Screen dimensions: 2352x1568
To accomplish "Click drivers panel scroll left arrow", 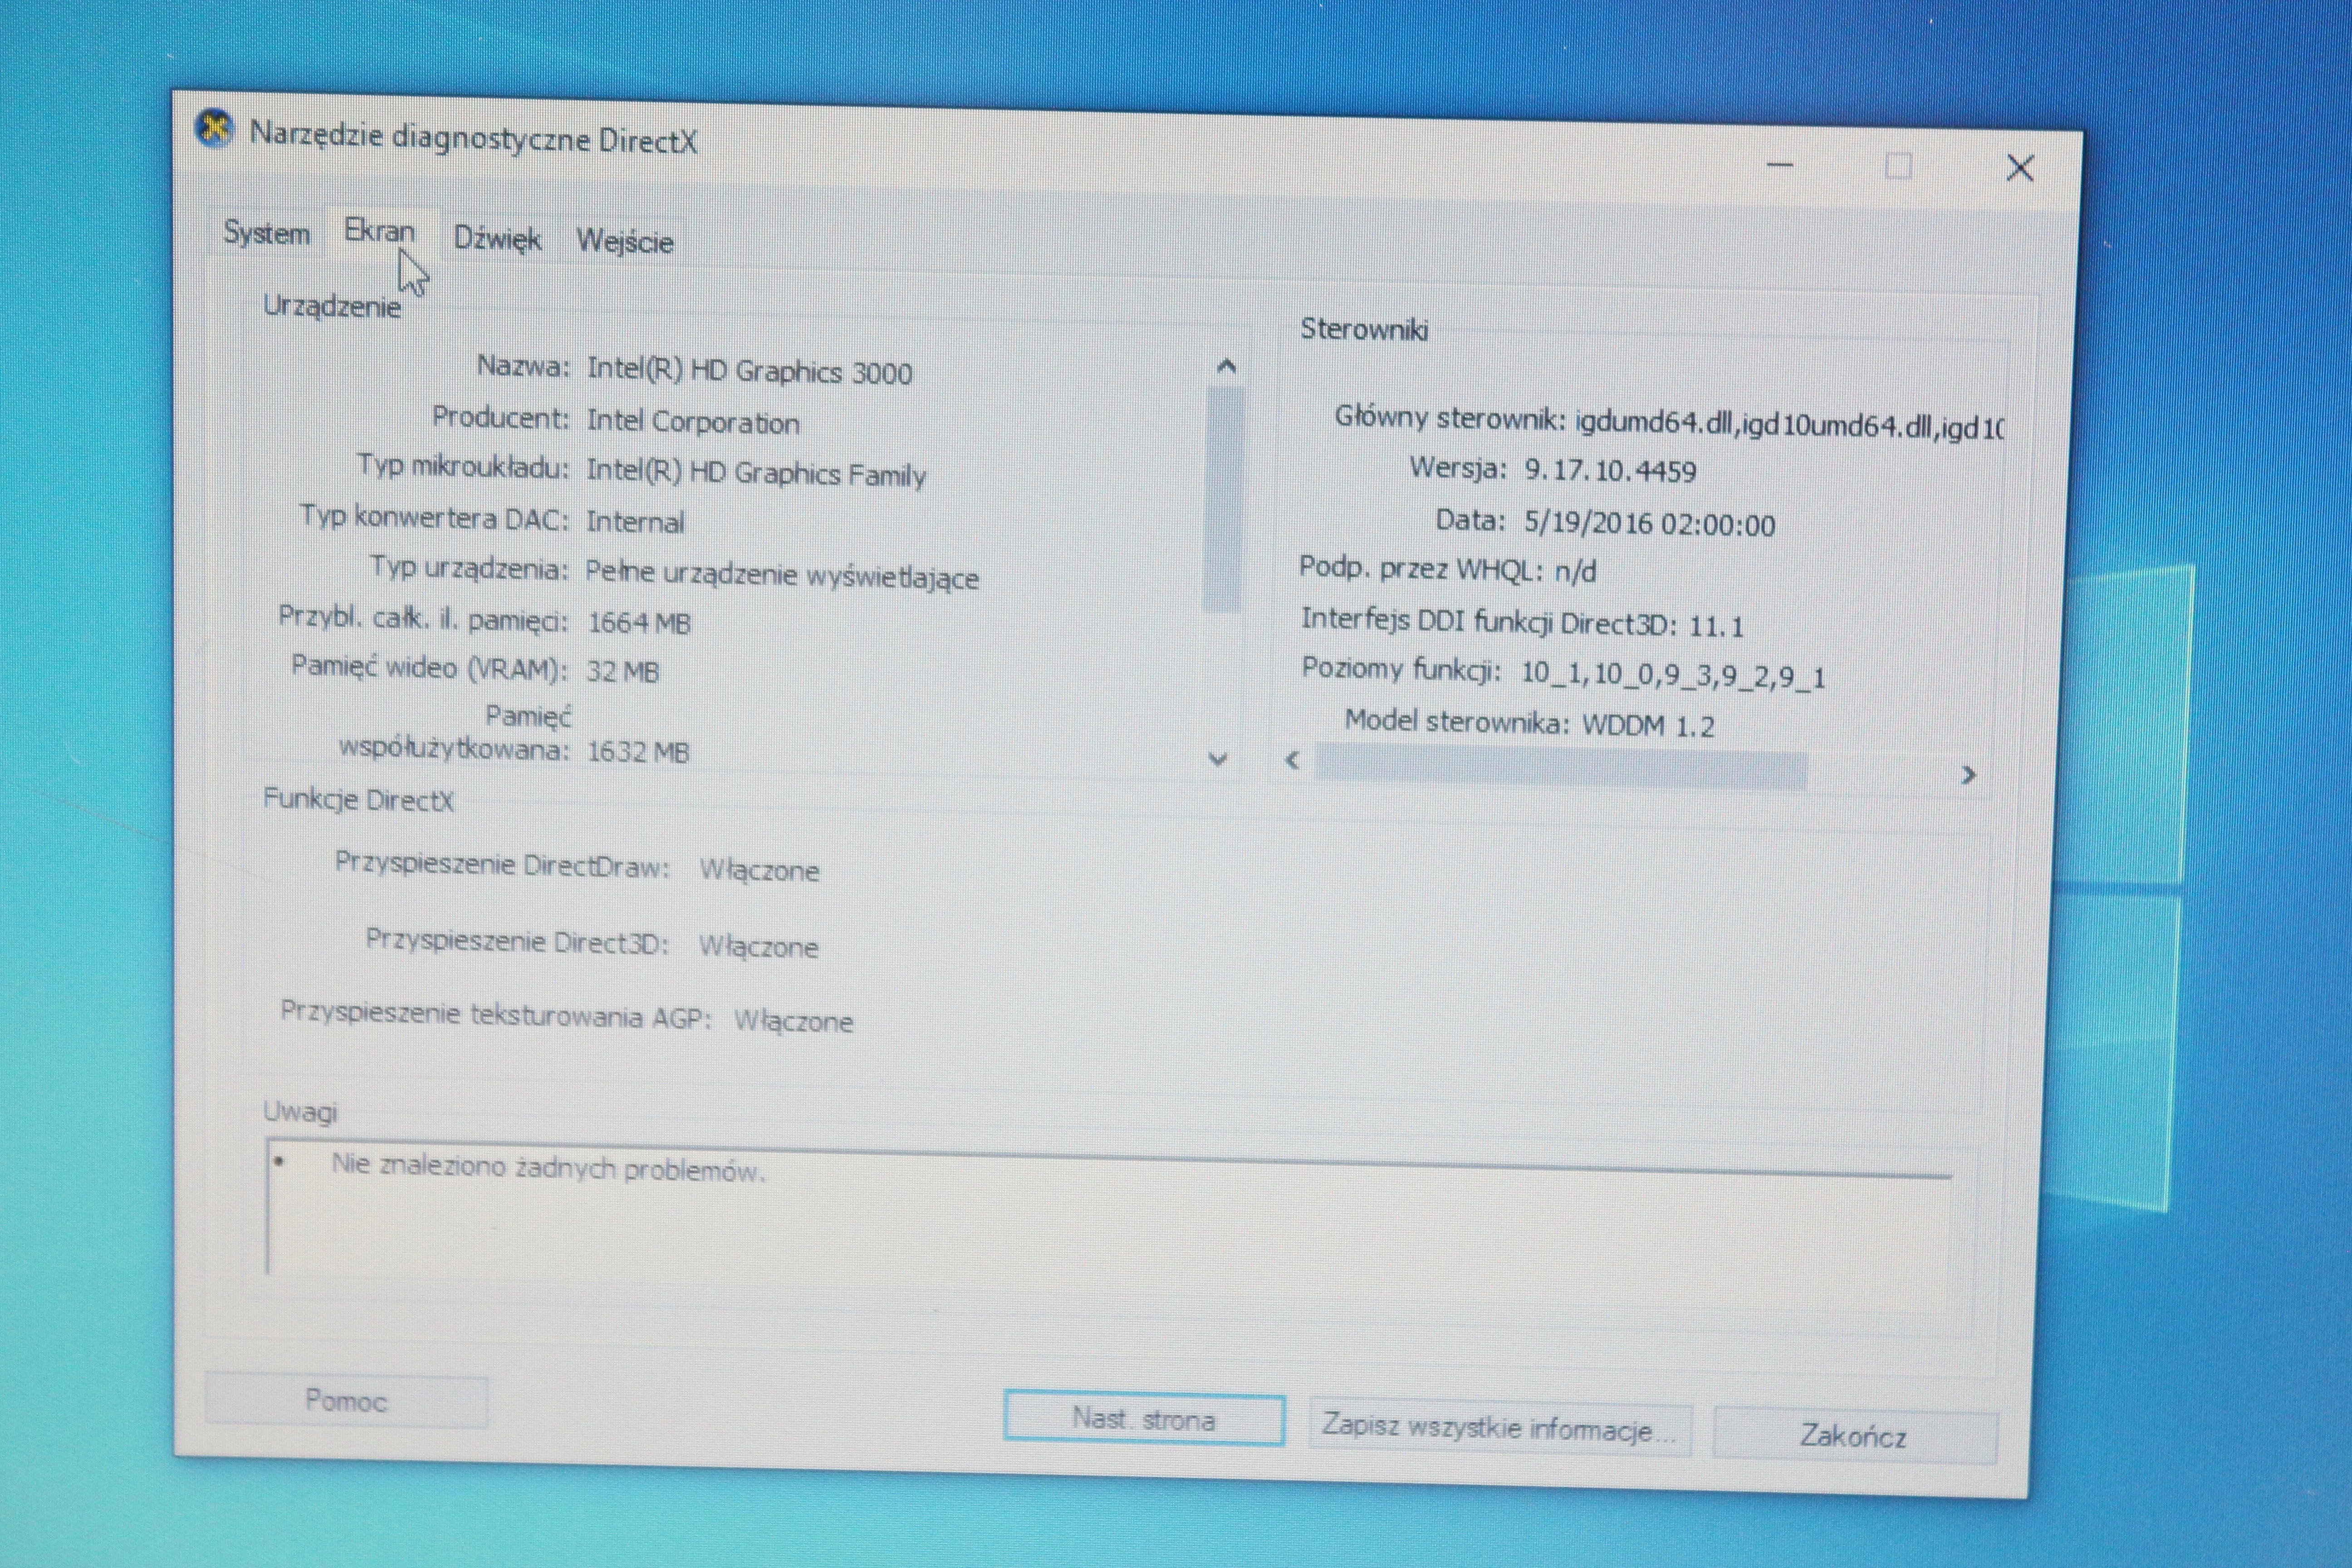I will [1292, 761].
